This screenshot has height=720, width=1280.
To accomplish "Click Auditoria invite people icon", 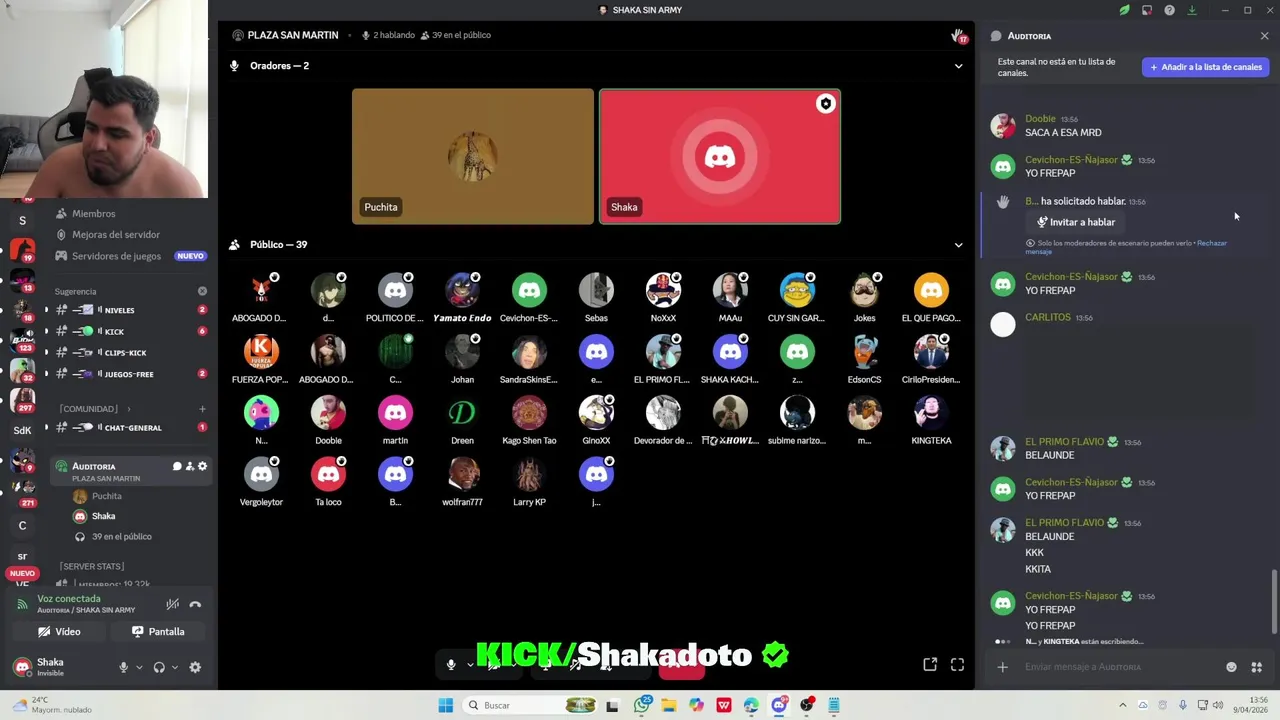I will [x=189, y=467].
